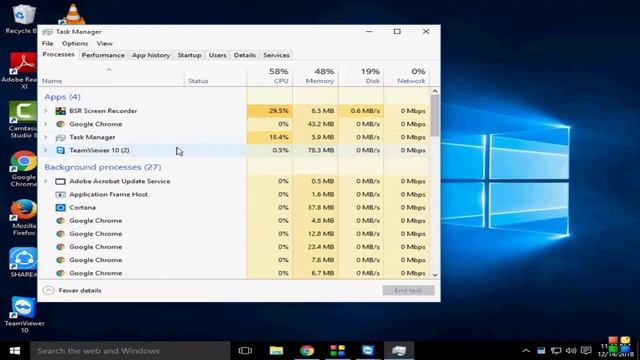Sort by the Status column header
The width and height of the screenshot is (640, 360).
click(x=216, y=76)
